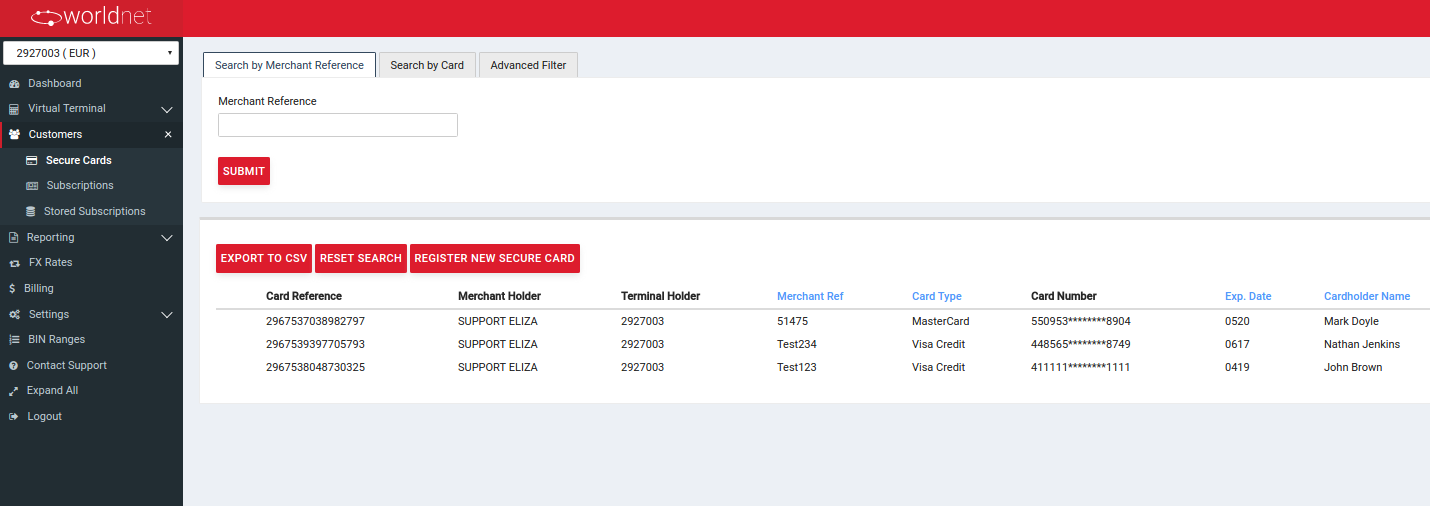1430x506 pixels.
Task: Click the FX Rates exchange icon
Action: click(x=14, y=263)
